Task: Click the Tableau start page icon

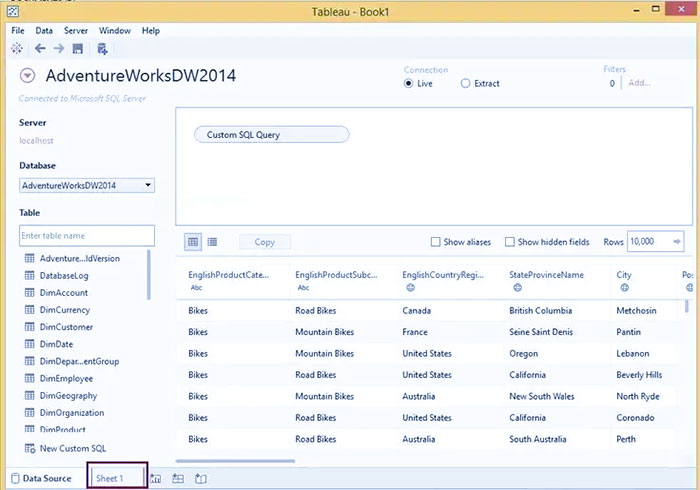Action: click(x=17, y=49)
